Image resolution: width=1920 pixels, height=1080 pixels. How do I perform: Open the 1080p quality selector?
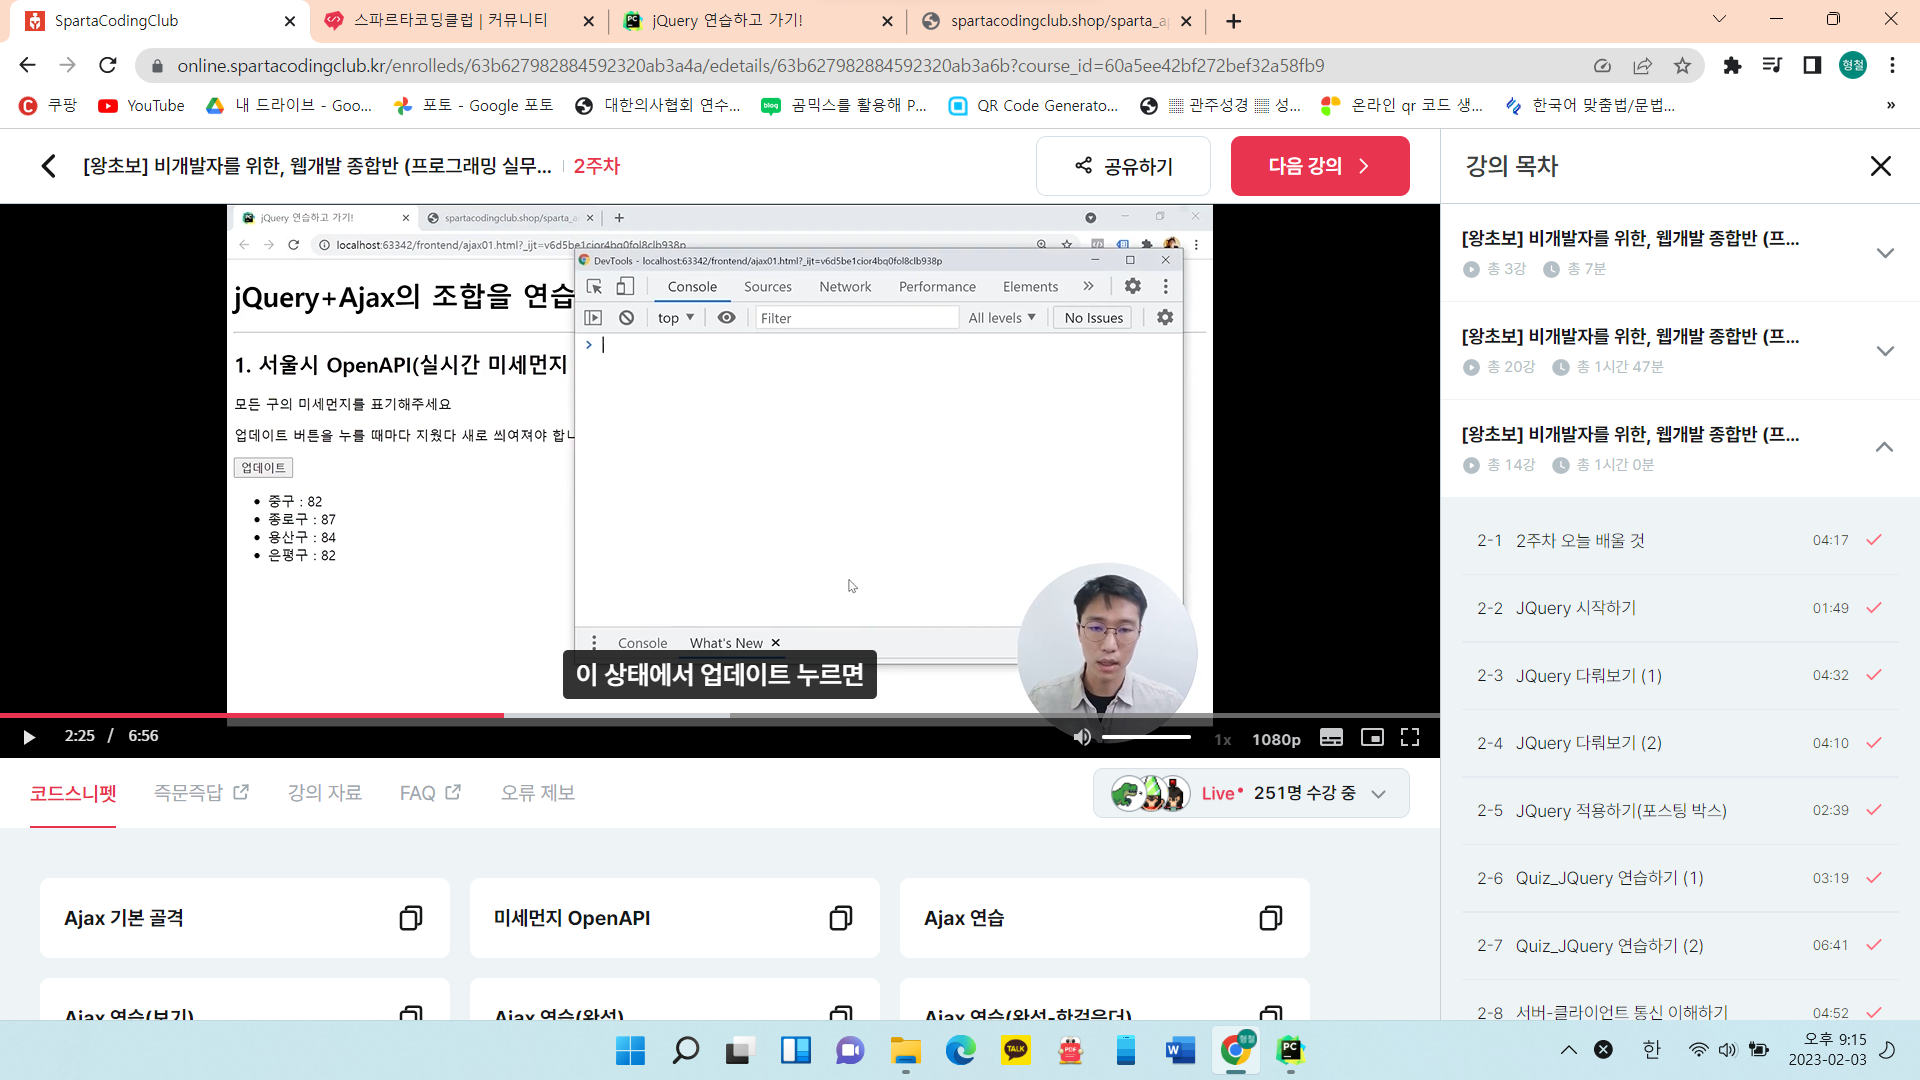pos(1276,739)
